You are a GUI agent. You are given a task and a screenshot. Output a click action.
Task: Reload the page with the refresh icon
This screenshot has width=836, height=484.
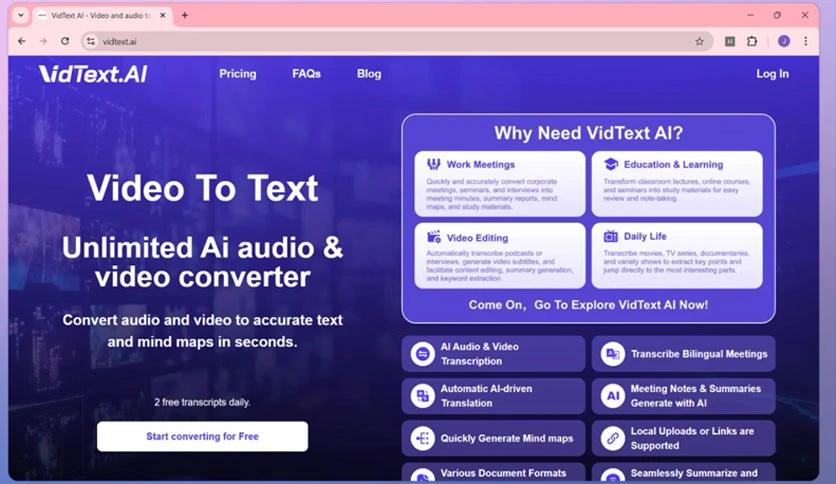[65, 41]
